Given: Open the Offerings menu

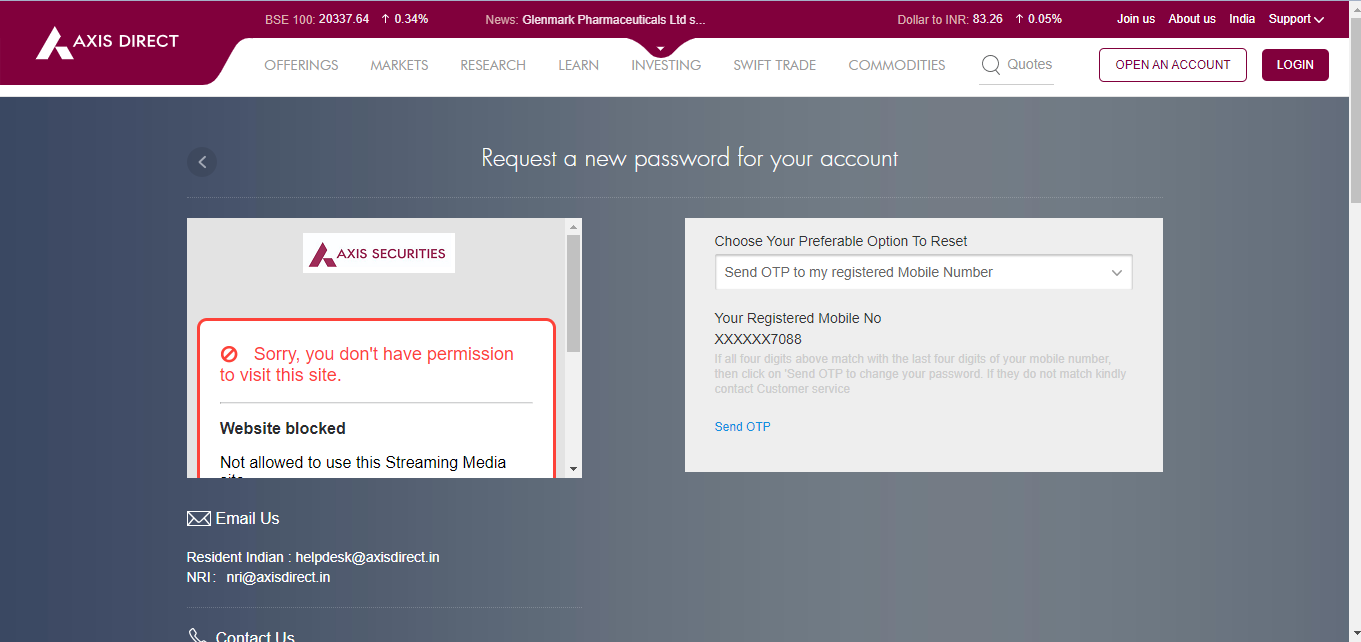Looking at the screenshot, I should point(301,65).
